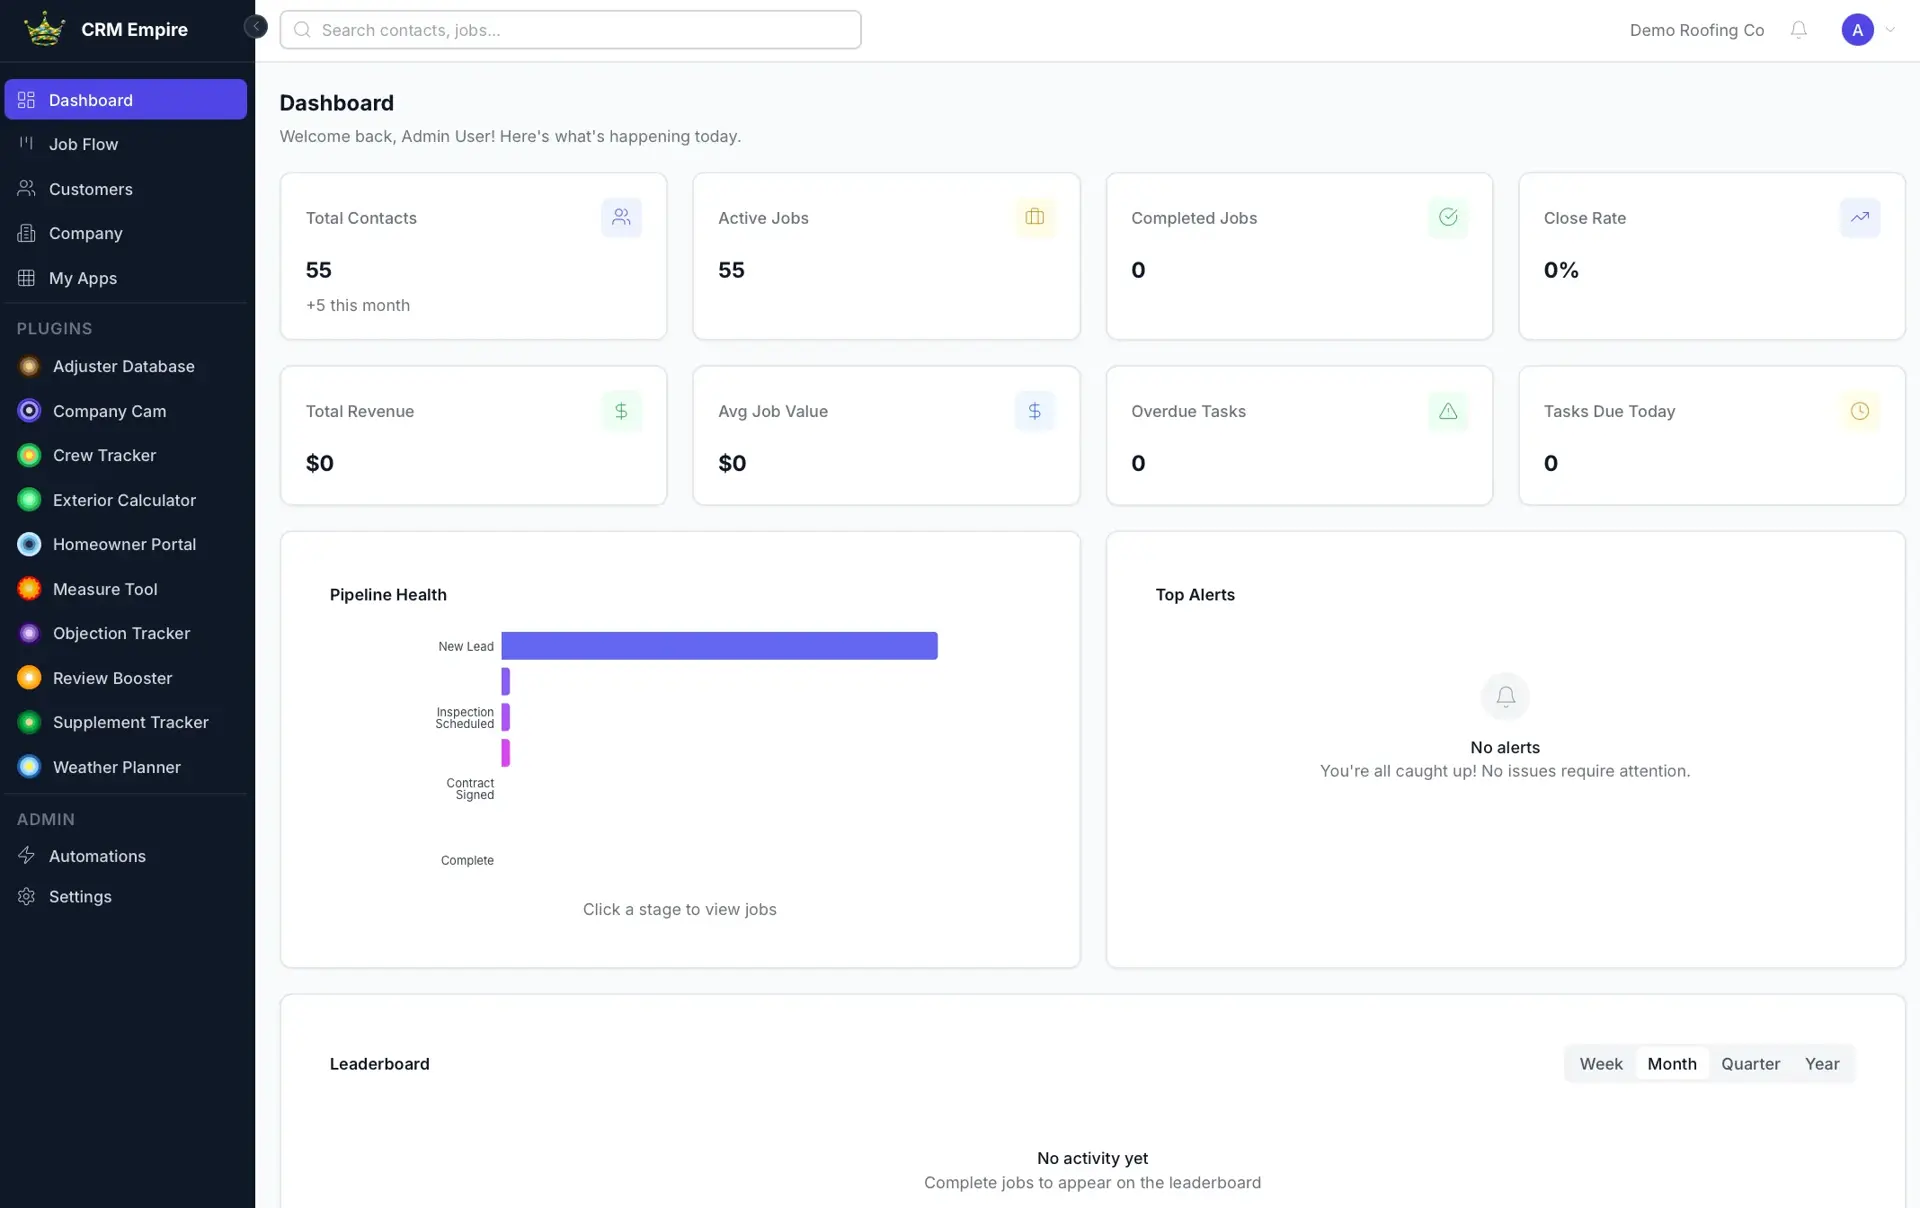Open the Company section

pyautogui.click(x=126, y=233)
